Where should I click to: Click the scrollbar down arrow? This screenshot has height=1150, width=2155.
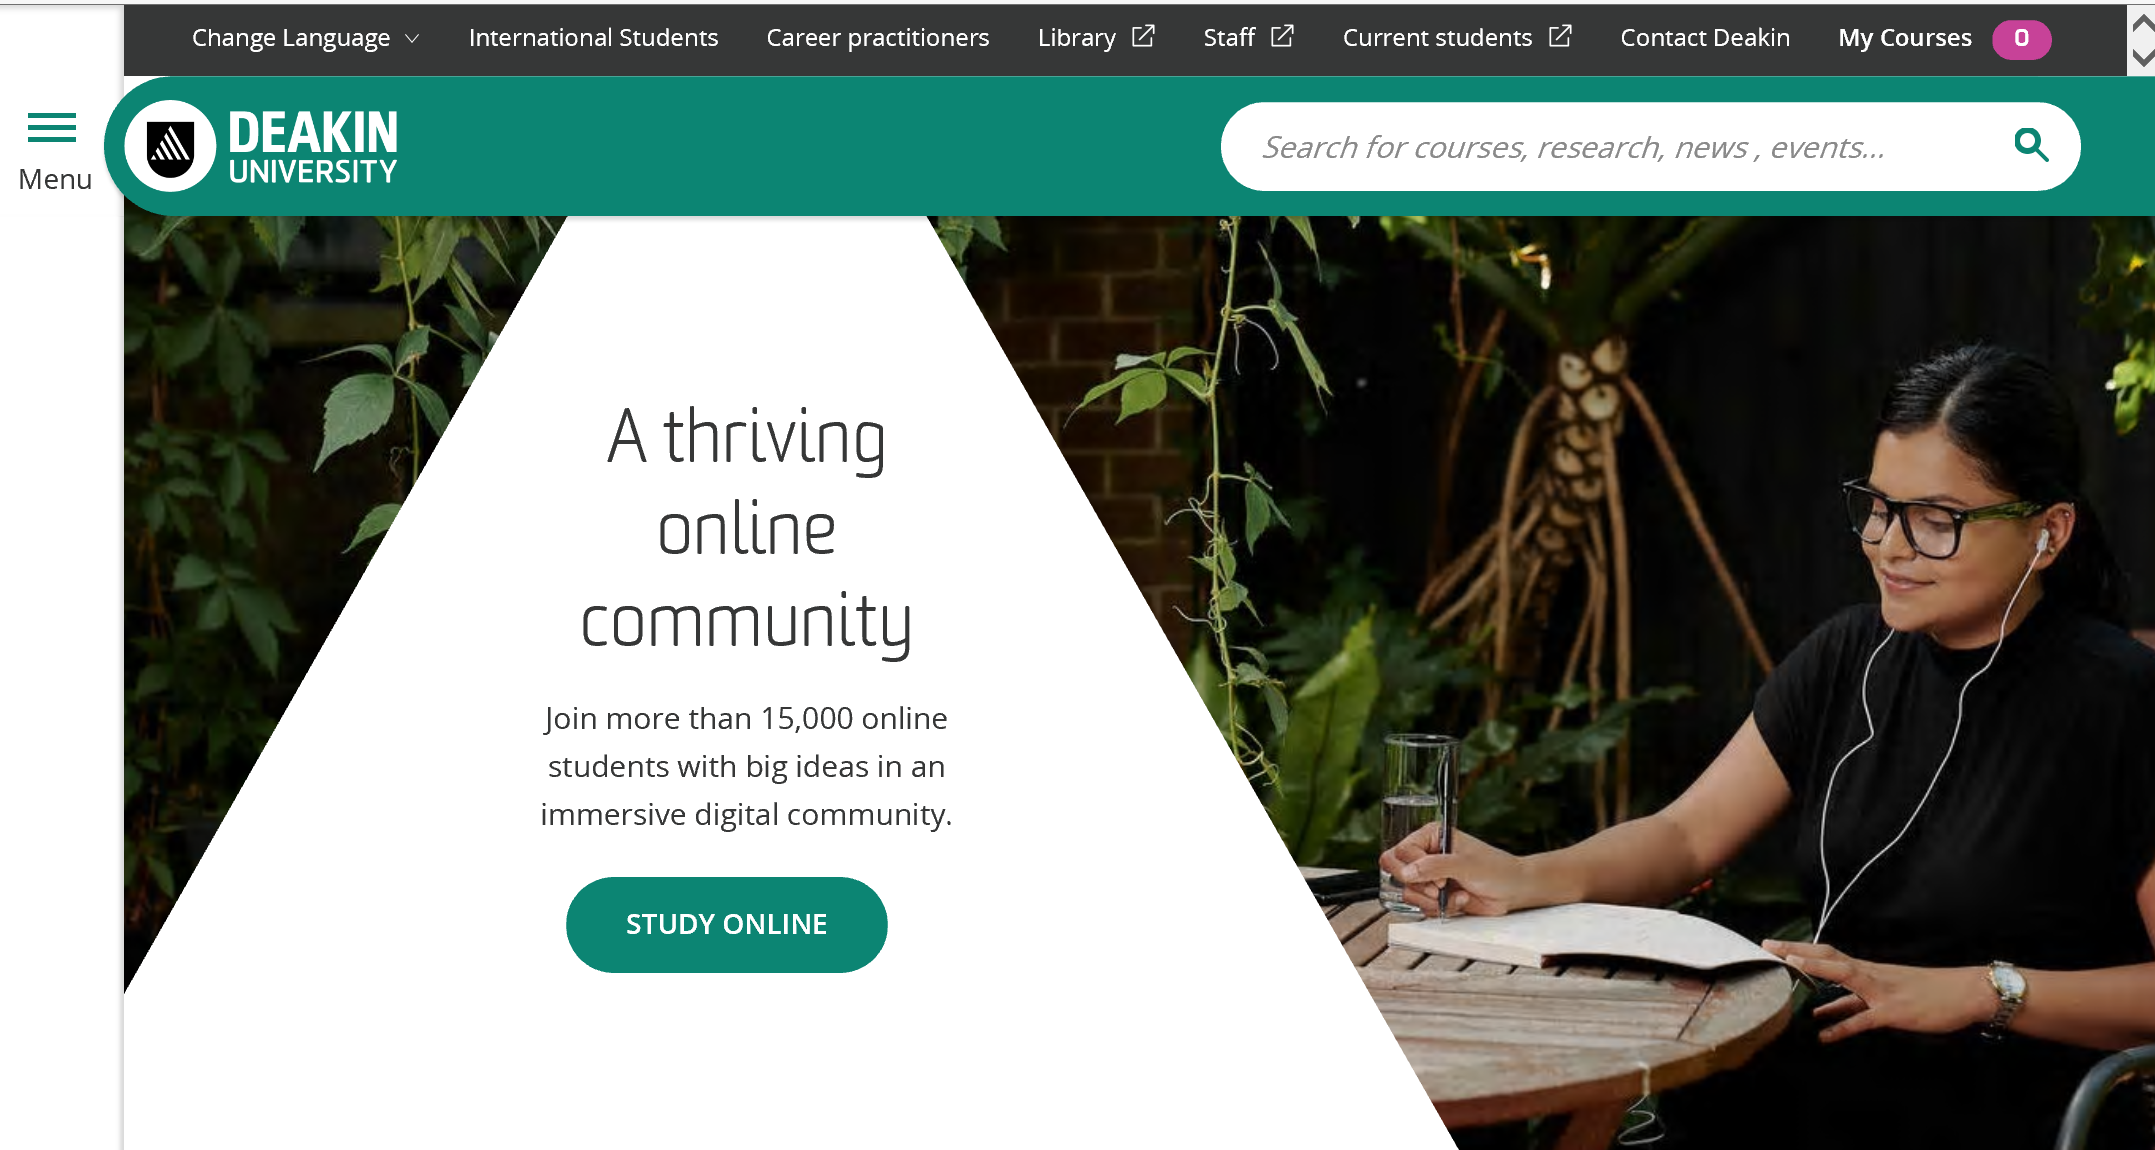pos(2142,57)
